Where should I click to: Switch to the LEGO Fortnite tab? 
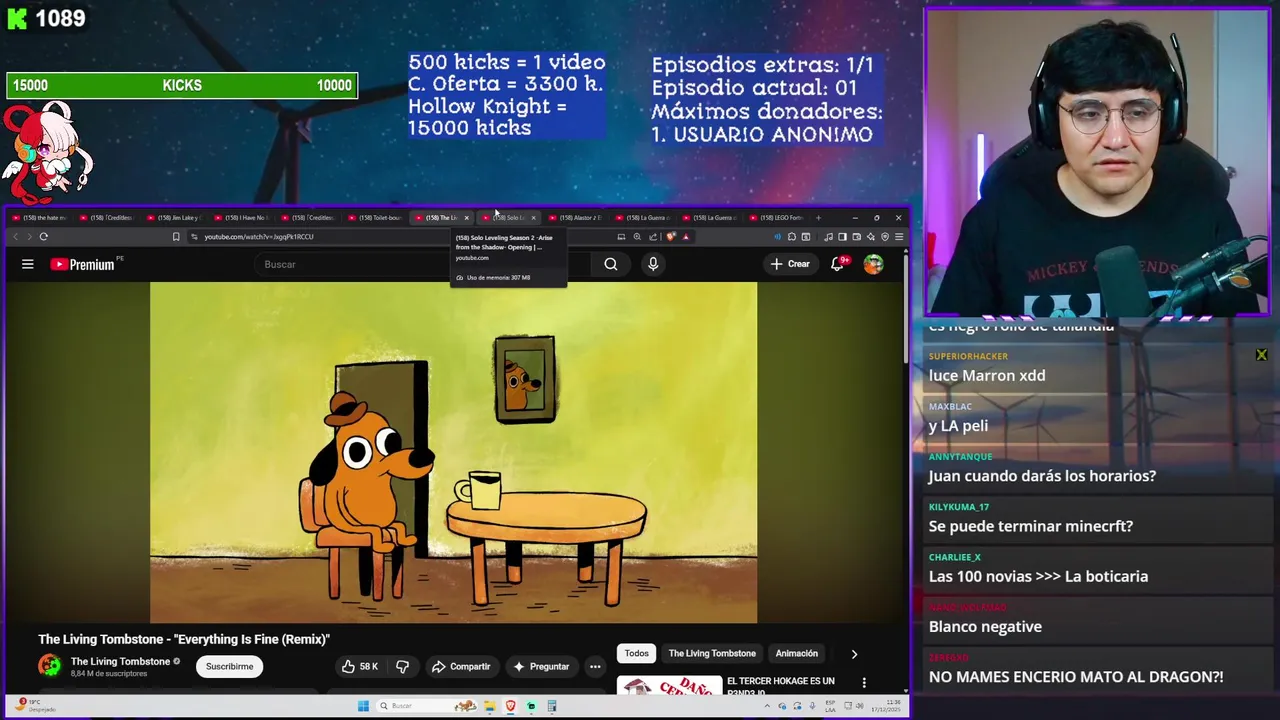(777, 218)
